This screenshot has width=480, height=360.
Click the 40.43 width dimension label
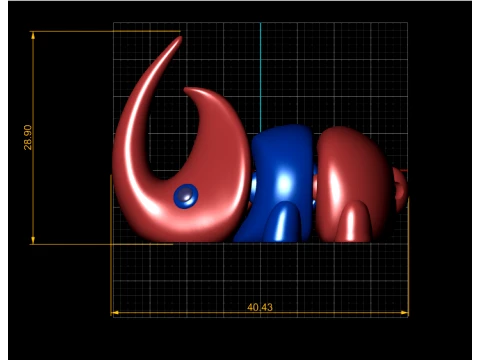click(260, 307)
